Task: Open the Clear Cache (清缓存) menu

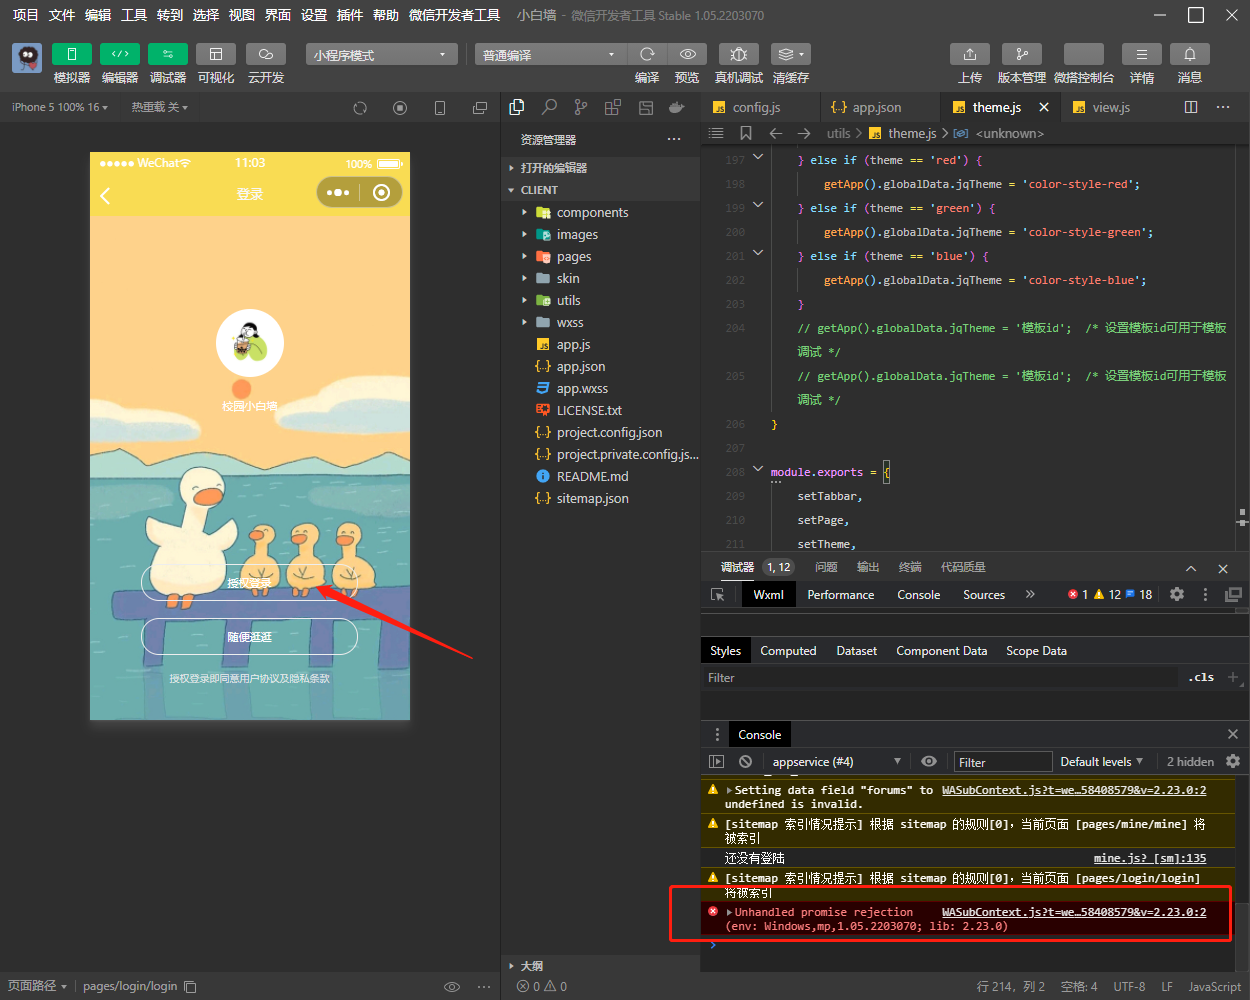Action: click(x=791, y=54)
